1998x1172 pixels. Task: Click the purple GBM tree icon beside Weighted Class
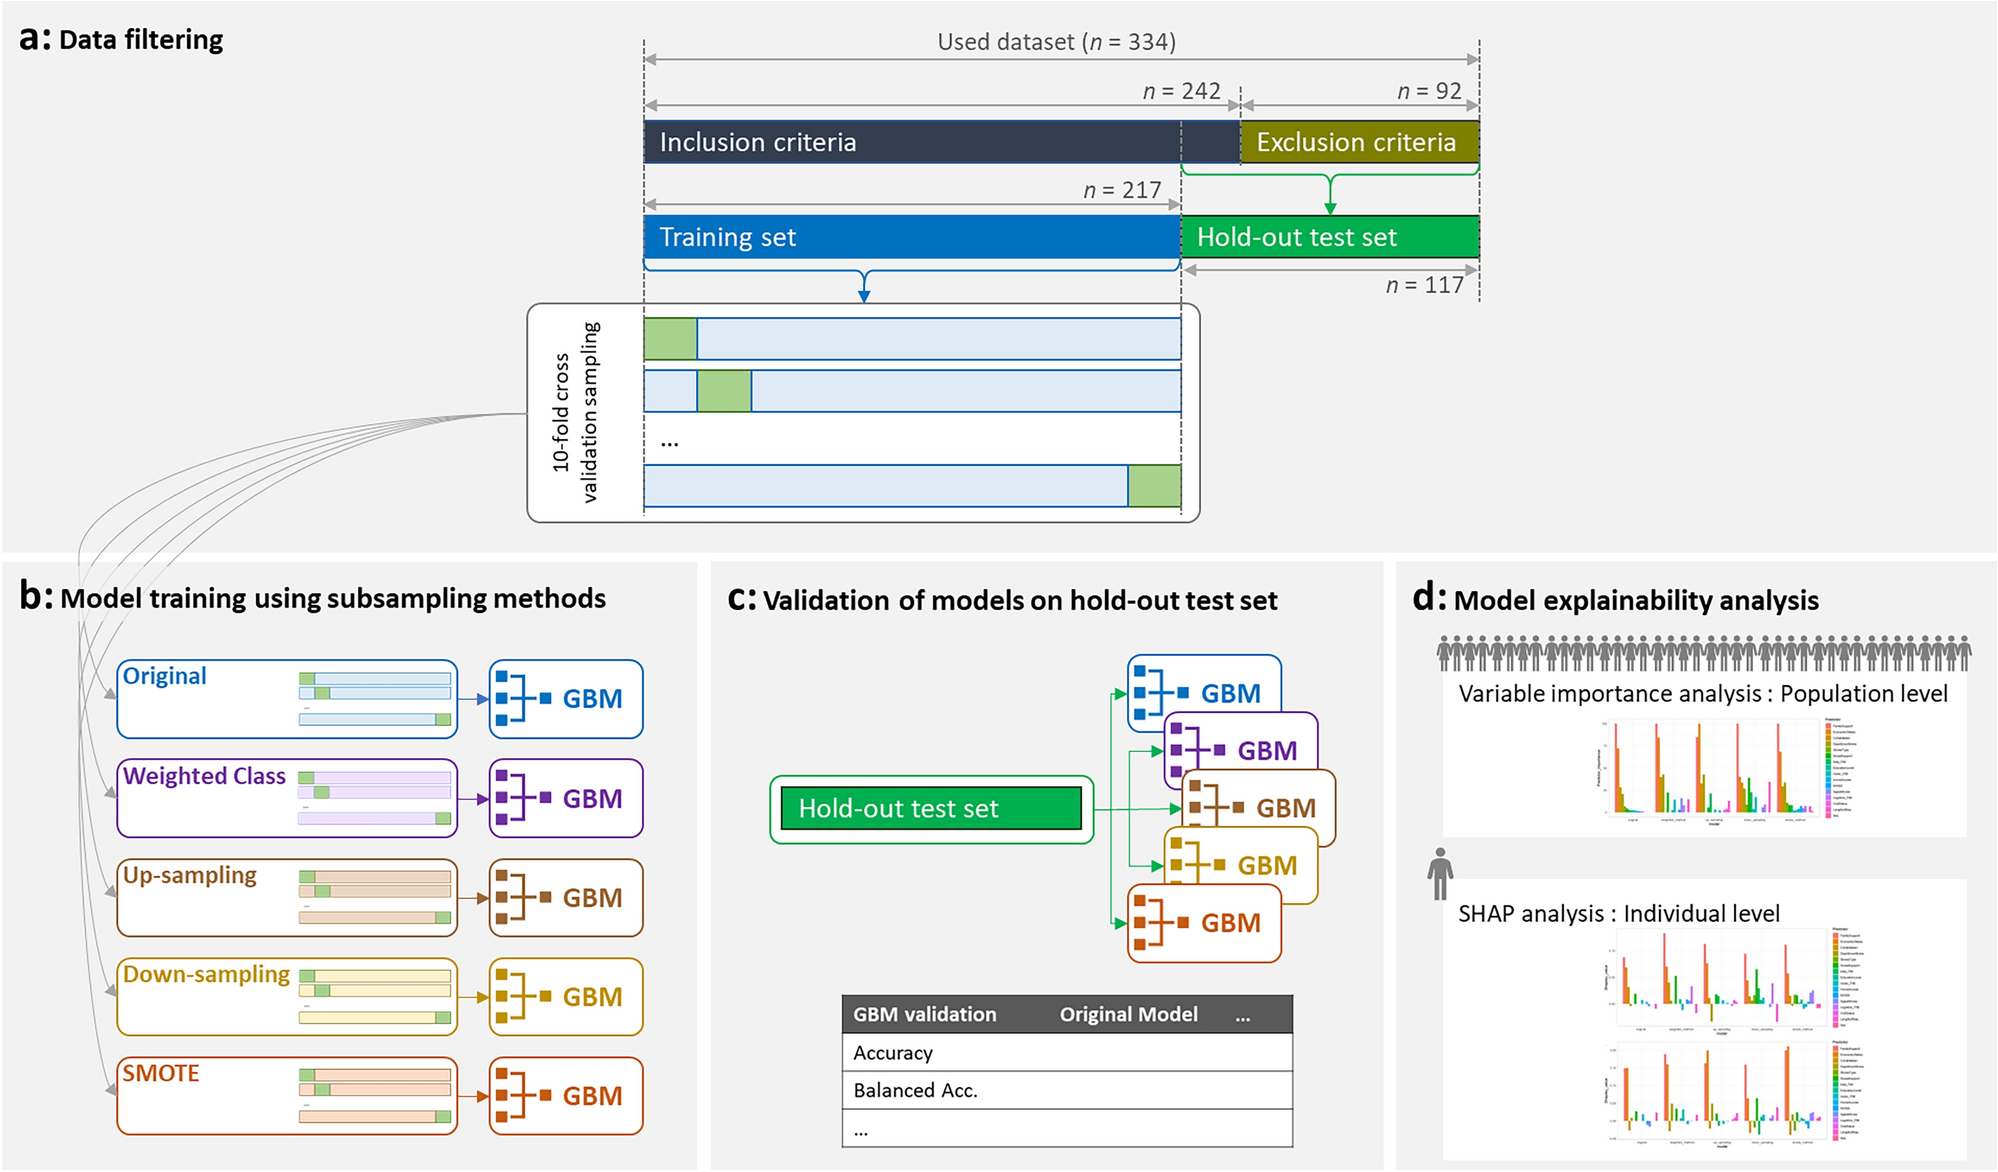(x=522, y=798)
